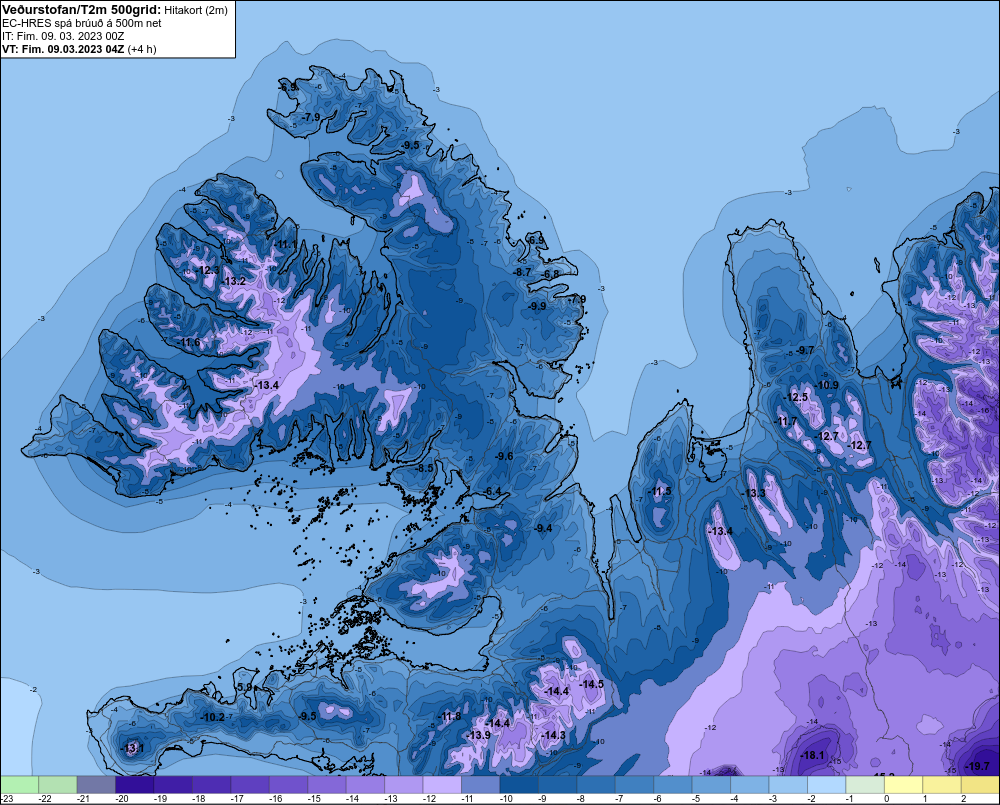Pick the legend swatch between 1 and 2
Screen dimensions: 1000x805
click(942, 785)
